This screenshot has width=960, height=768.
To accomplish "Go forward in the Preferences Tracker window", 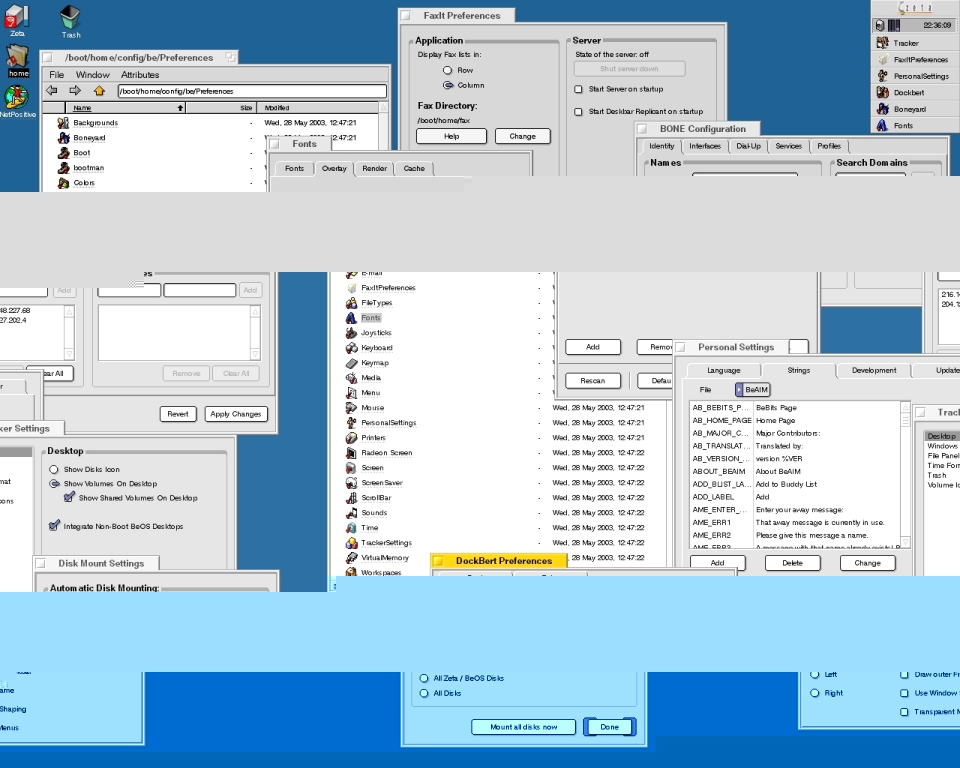I will coord(75,91).
